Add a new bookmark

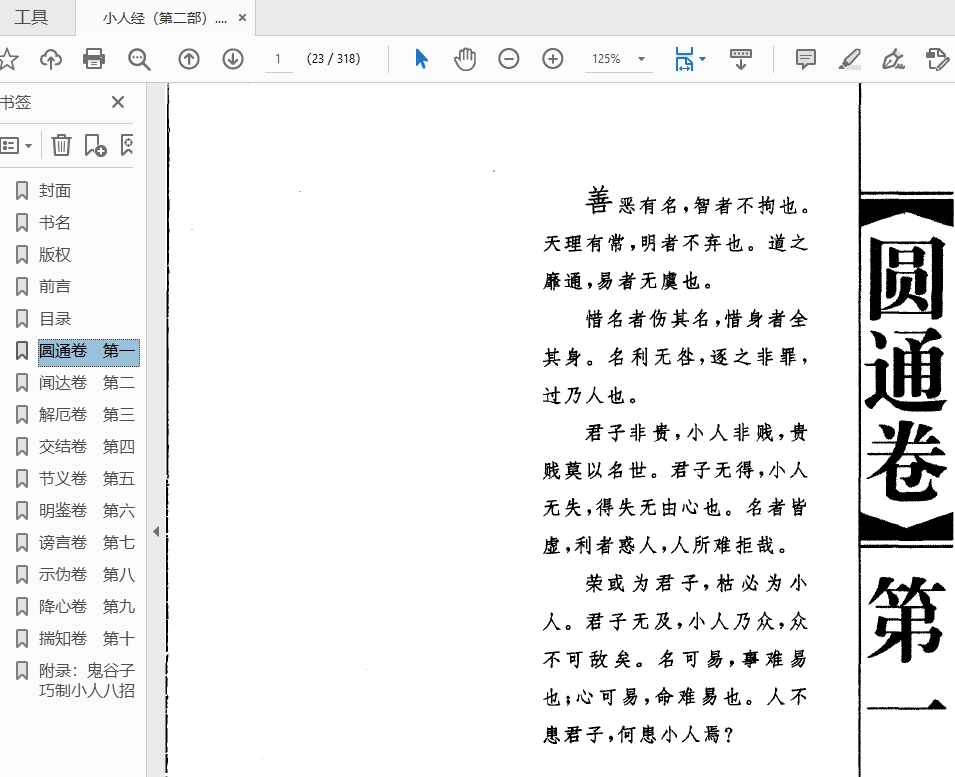(x=95, y=145)
